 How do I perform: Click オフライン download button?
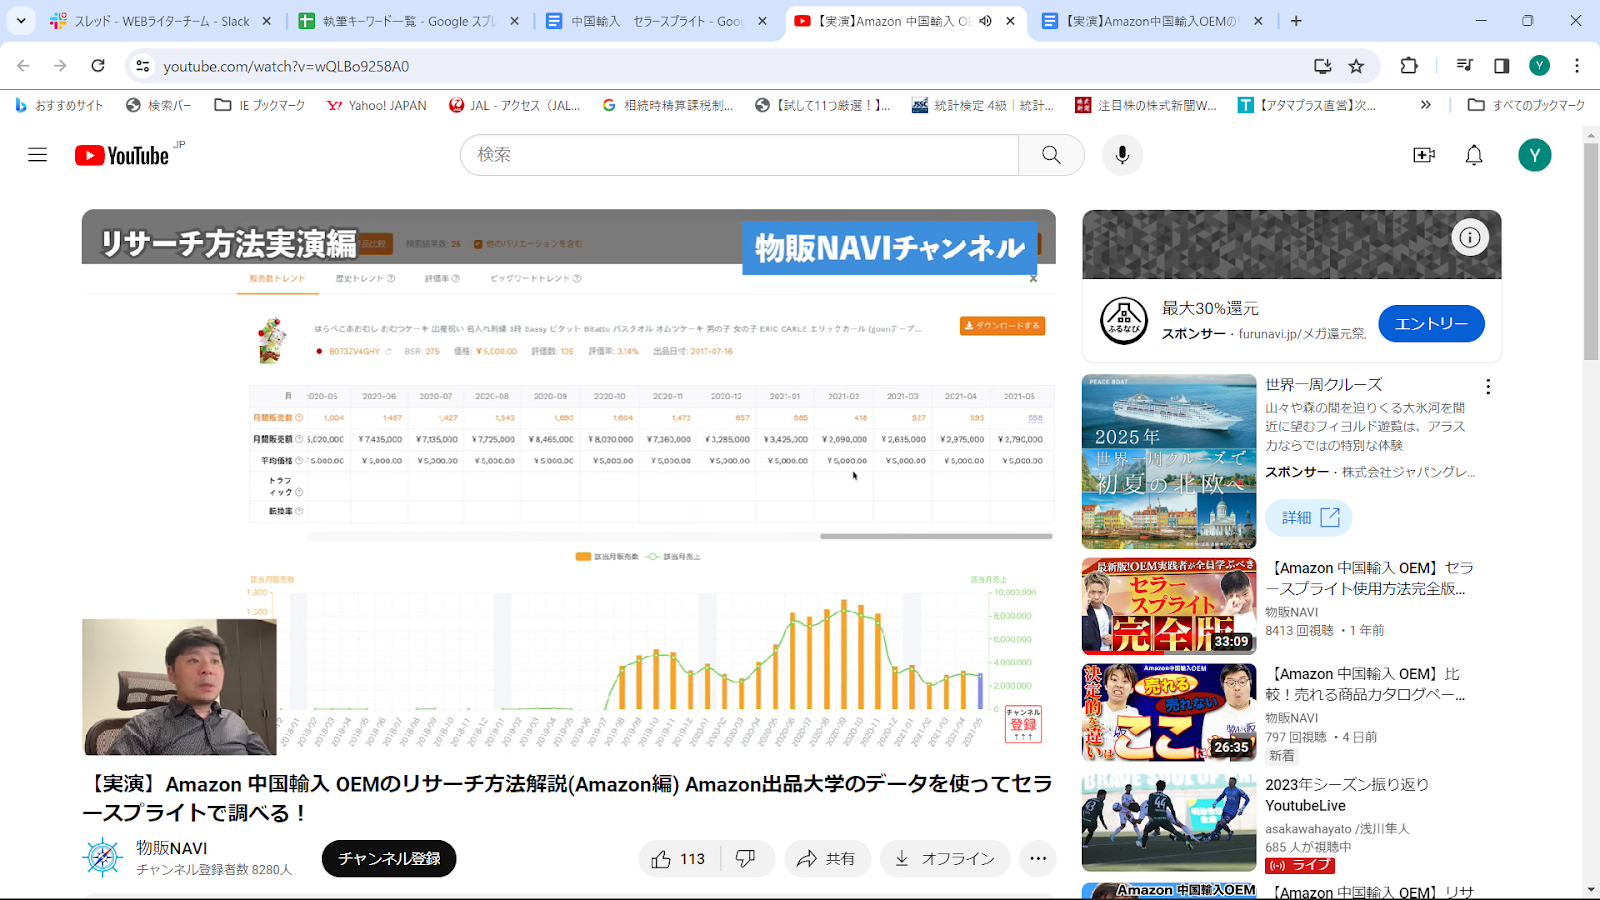pos(945,859)
